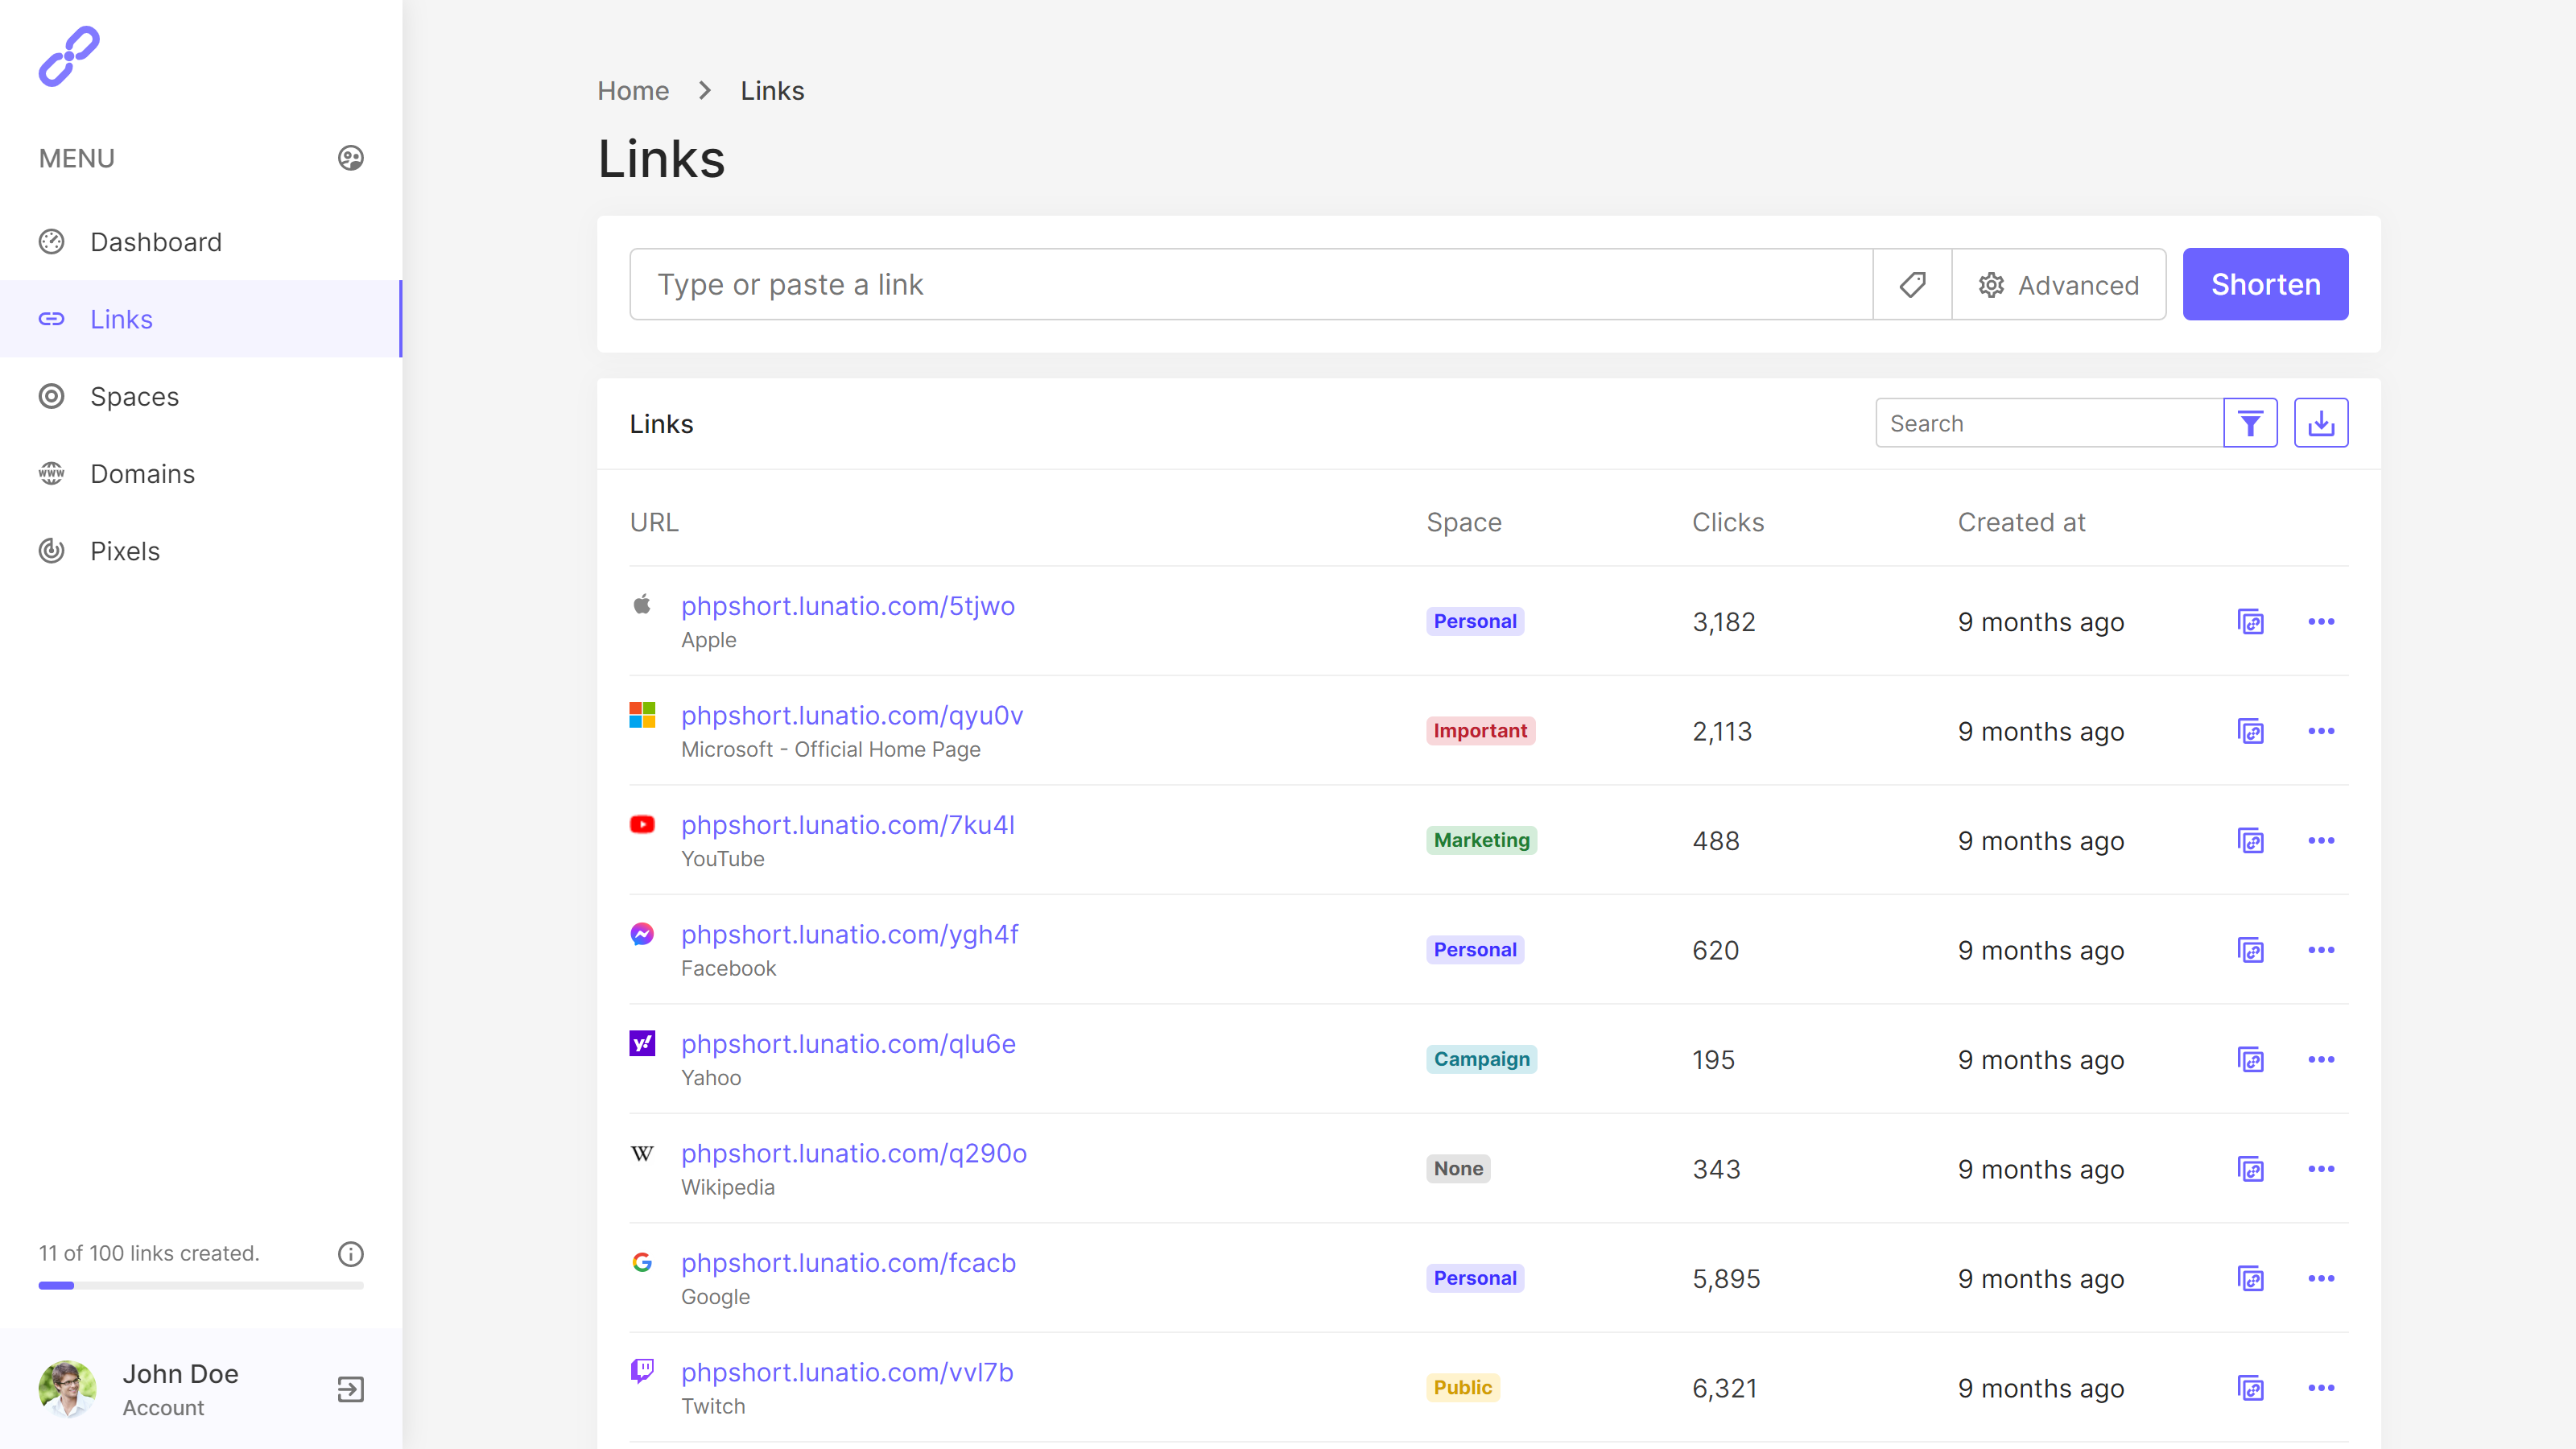Click the tag icon beside the link input
2576x1449 pixels.
[x=1911, y=284]
